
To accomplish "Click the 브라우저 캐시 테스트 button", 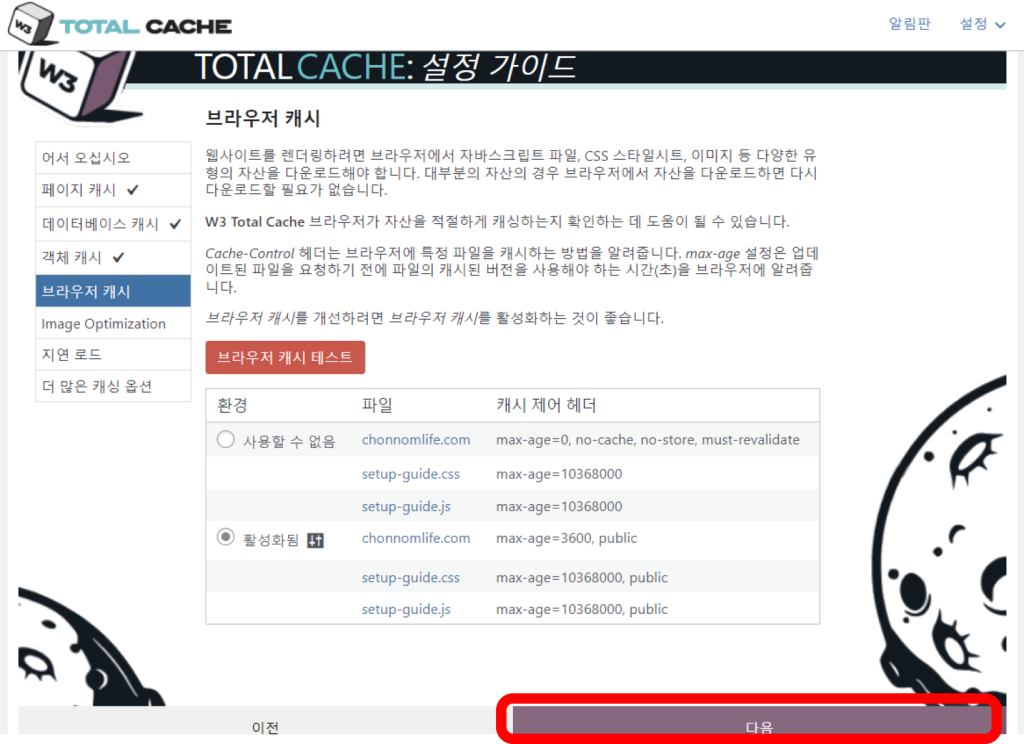I will [x=285, y=357].
